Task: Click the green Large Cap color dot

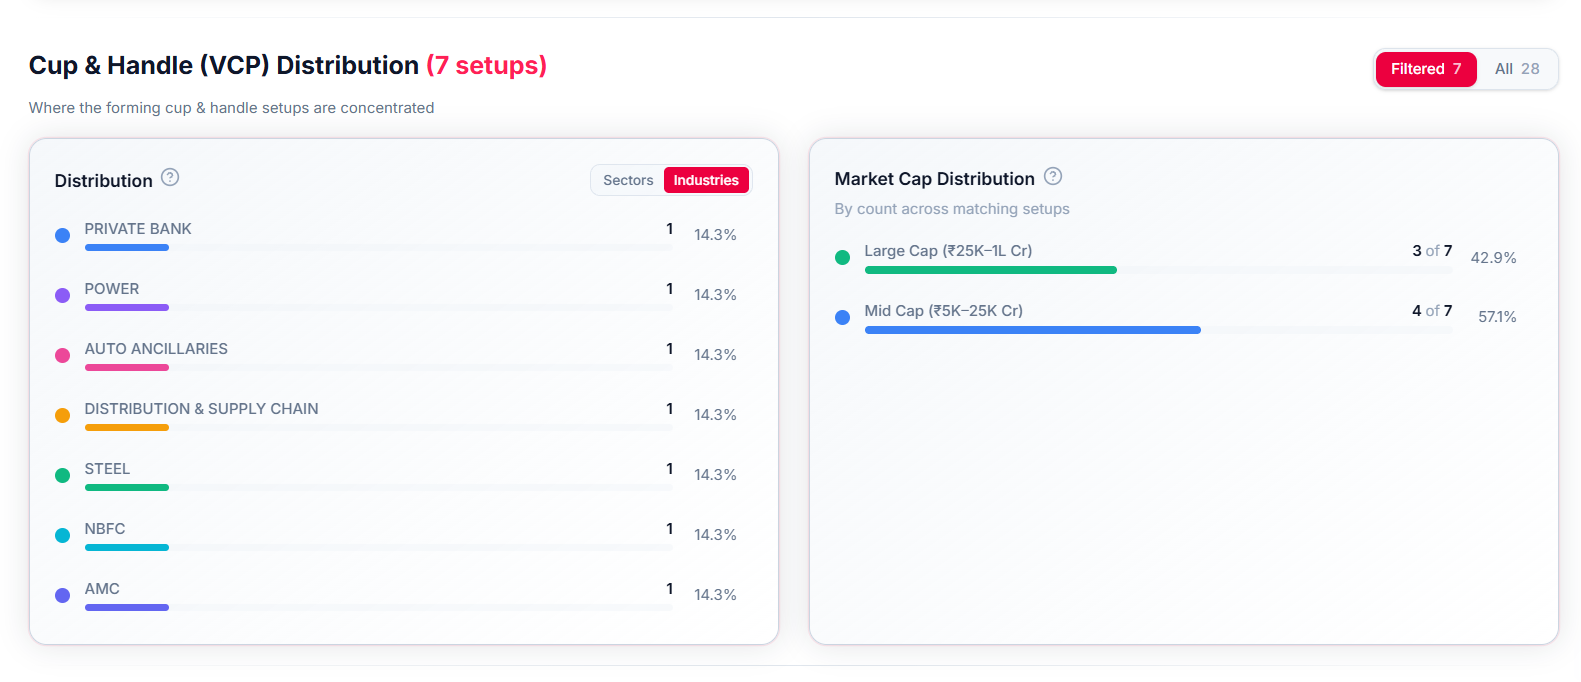Action: coord(842,257)
